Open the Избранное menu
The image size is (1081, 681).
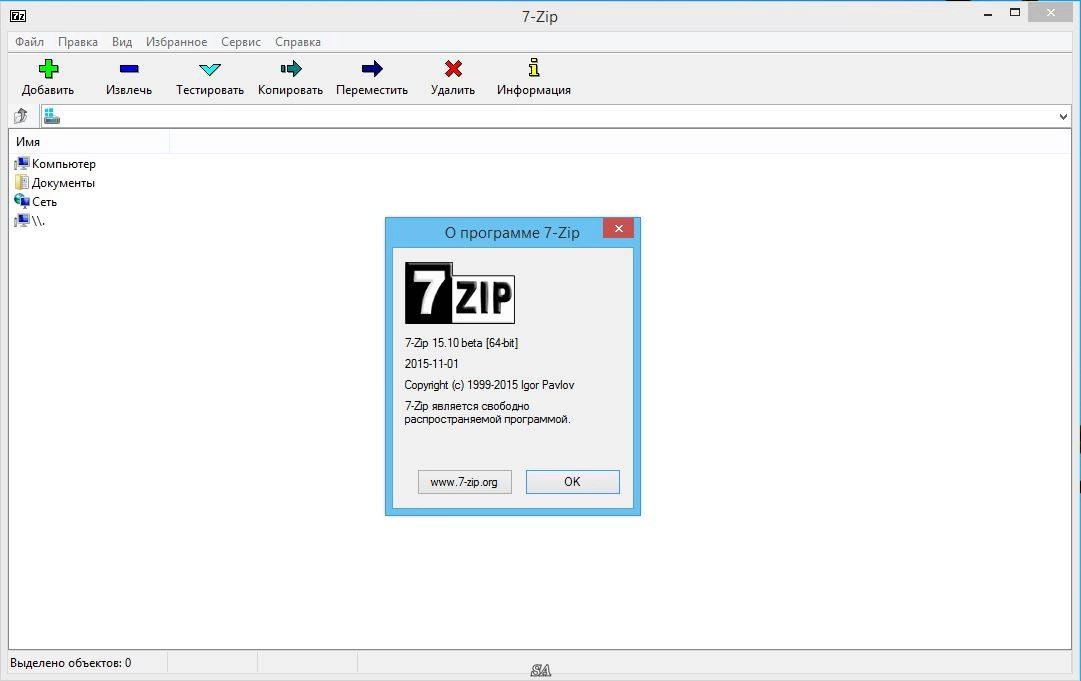[x=176, y=42]
